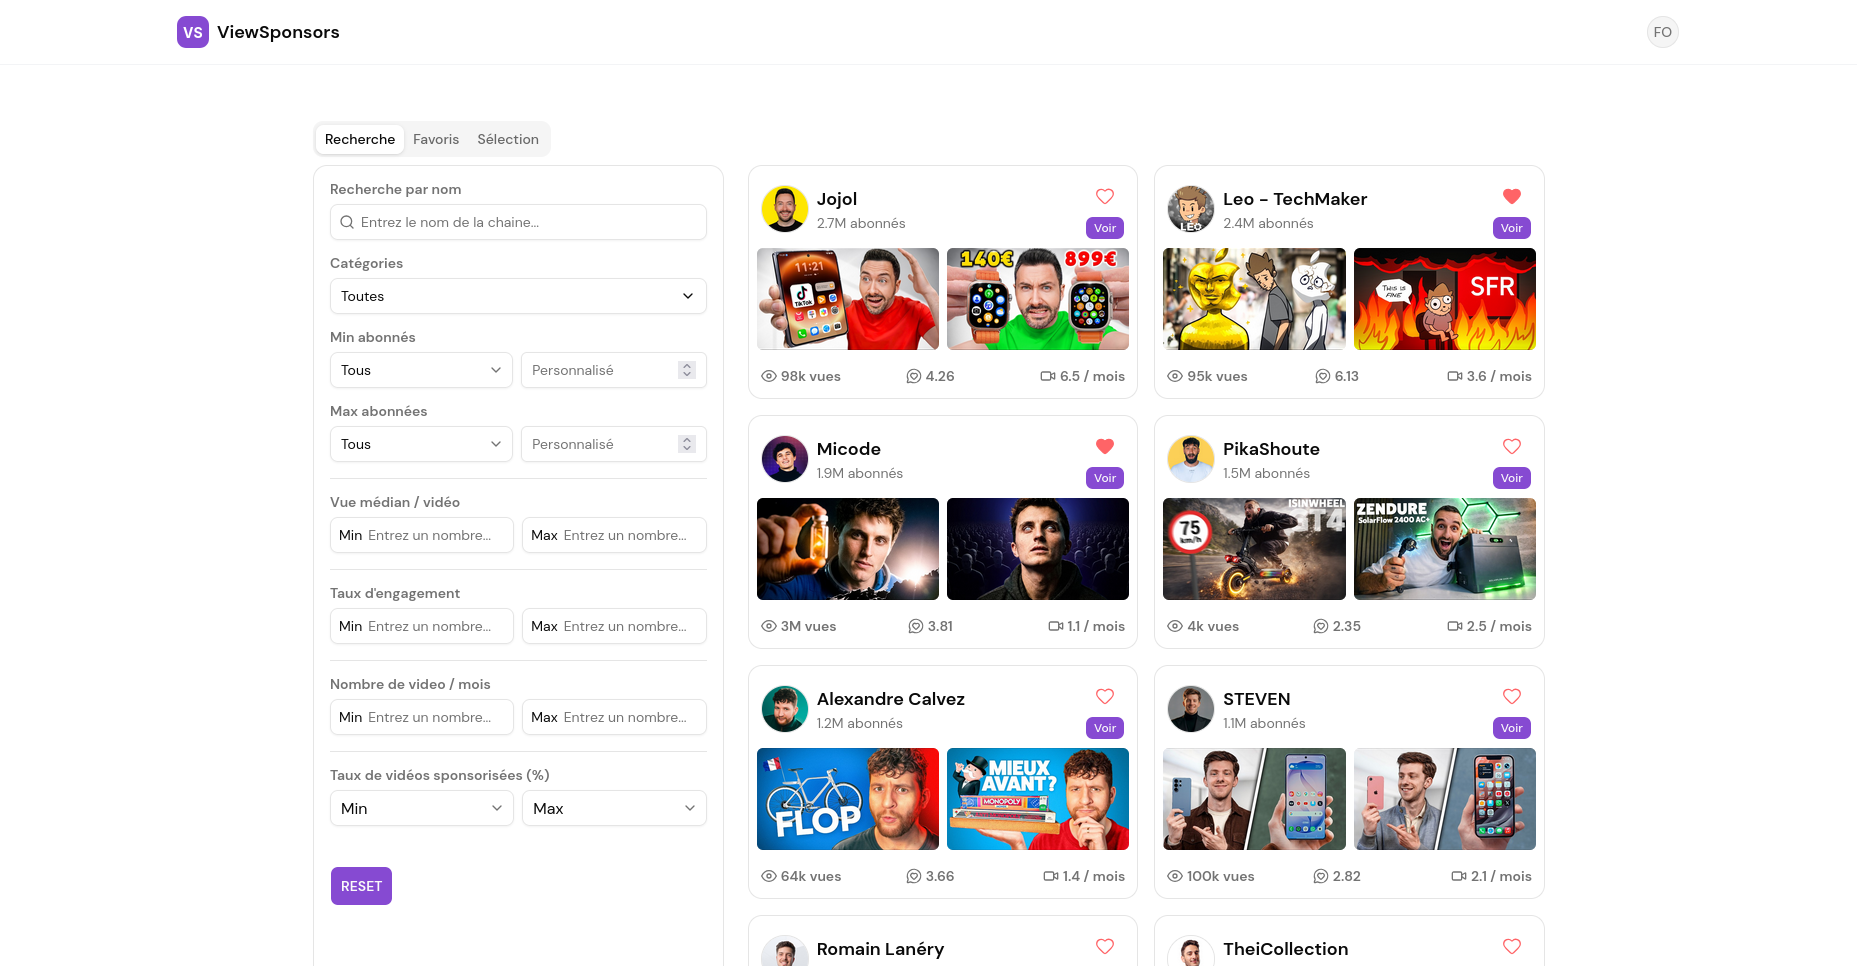The image size is (1857, 966).
Task: Adjust Min abonnés Personnalisé stepper arrows
Action: (687, 370)
